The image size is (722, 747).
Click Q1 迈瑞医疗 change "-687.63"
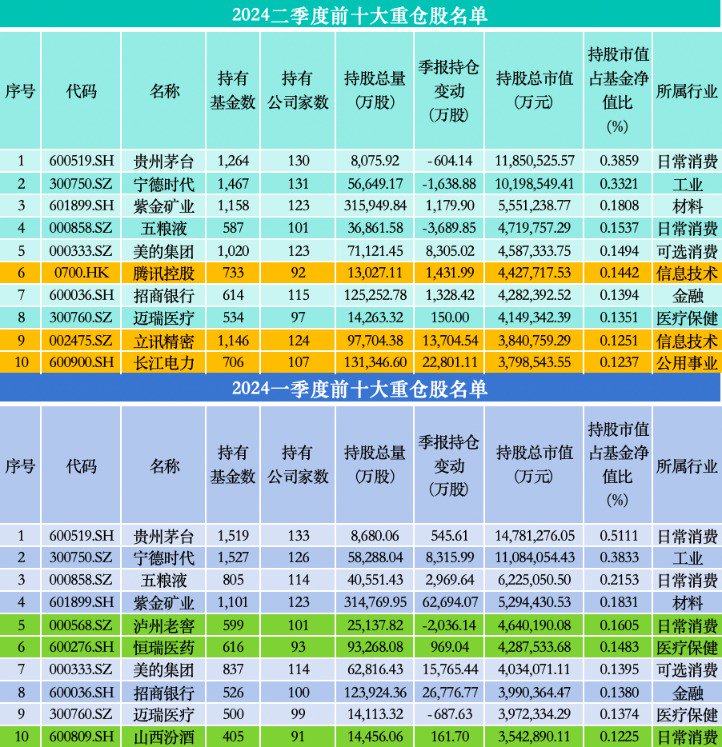click(x=449, y=715)
